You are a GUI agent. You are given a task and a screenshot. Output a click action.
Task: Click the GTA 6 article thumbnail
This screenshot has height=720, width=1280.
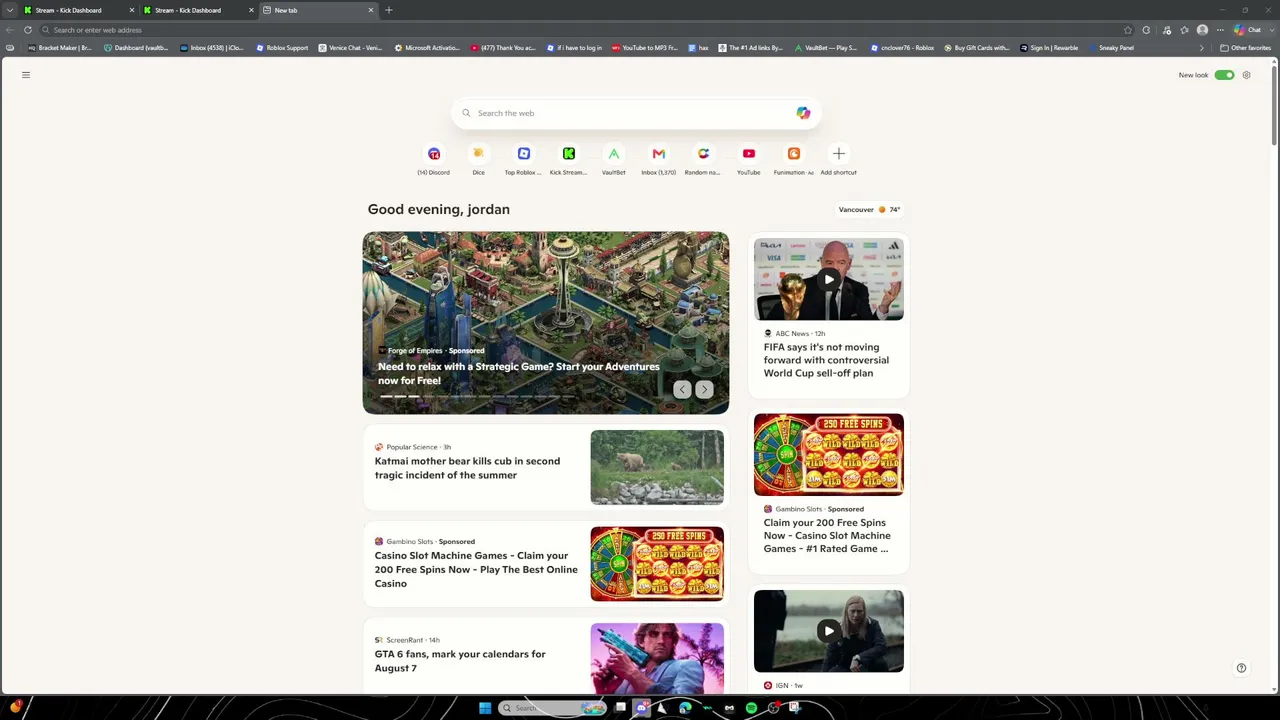657,658
